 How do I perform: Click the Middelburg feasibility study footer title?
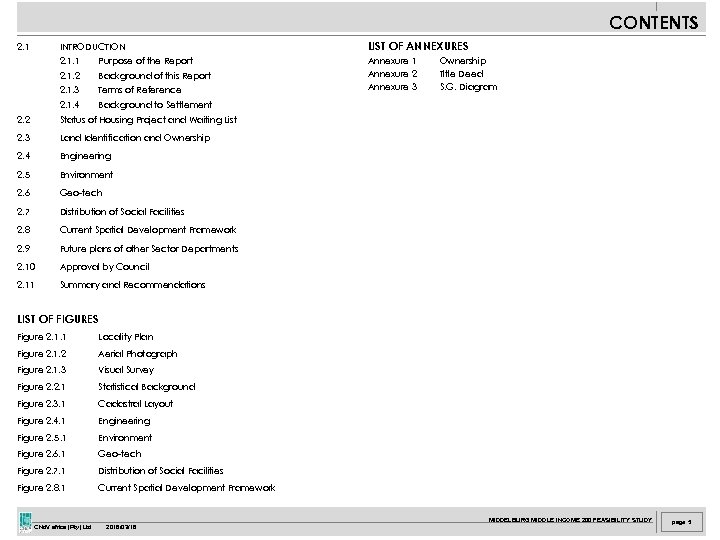tap(570, 520)
